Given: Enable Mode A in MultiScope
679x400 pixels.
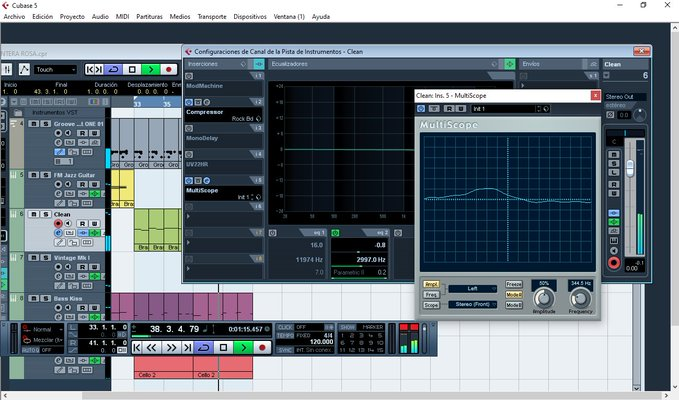Looking at the screenshot, I should [x=514, y=295].
